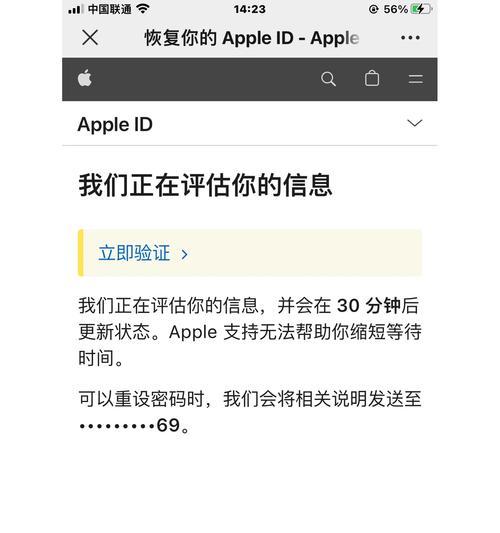
Task: Open the three-dot more options menu
Action: [410, 37]
